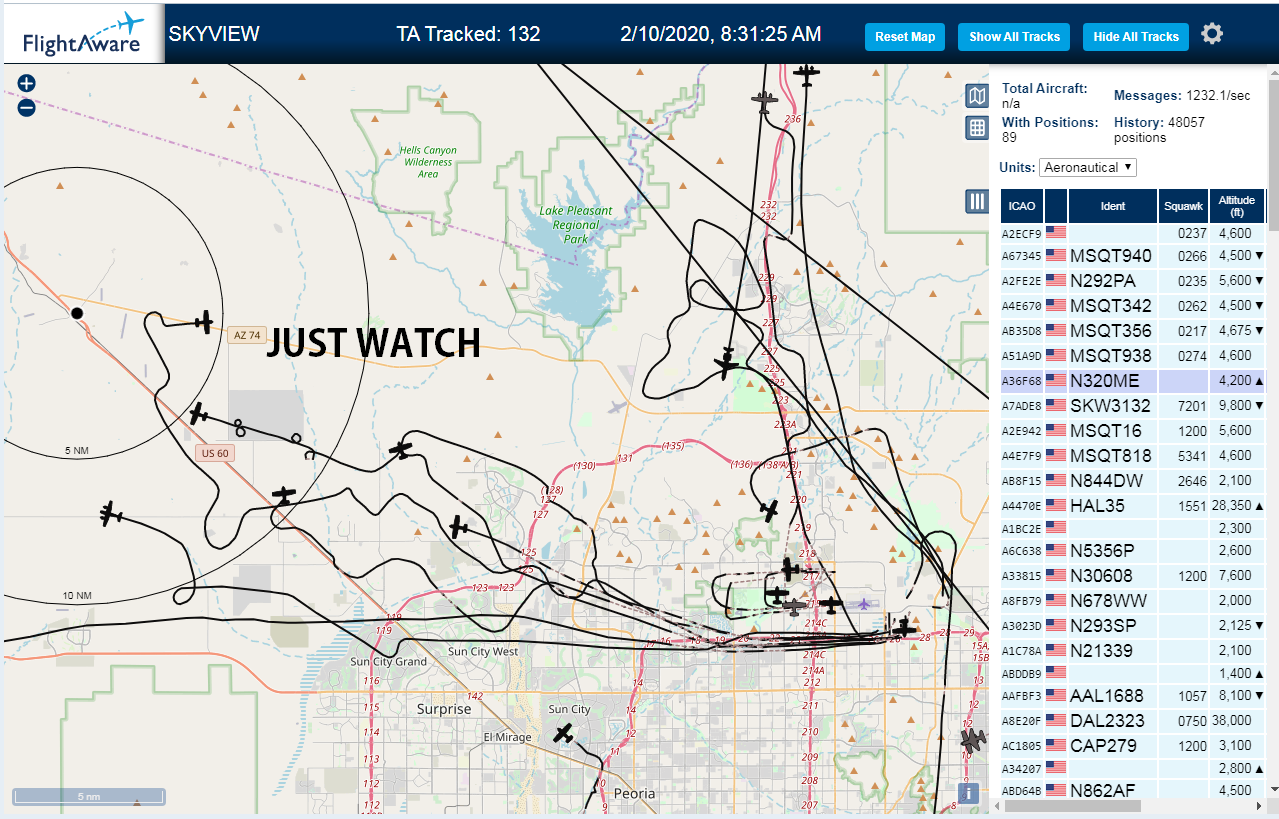Click ICAO code A34207 in the table

[1021, 768]
